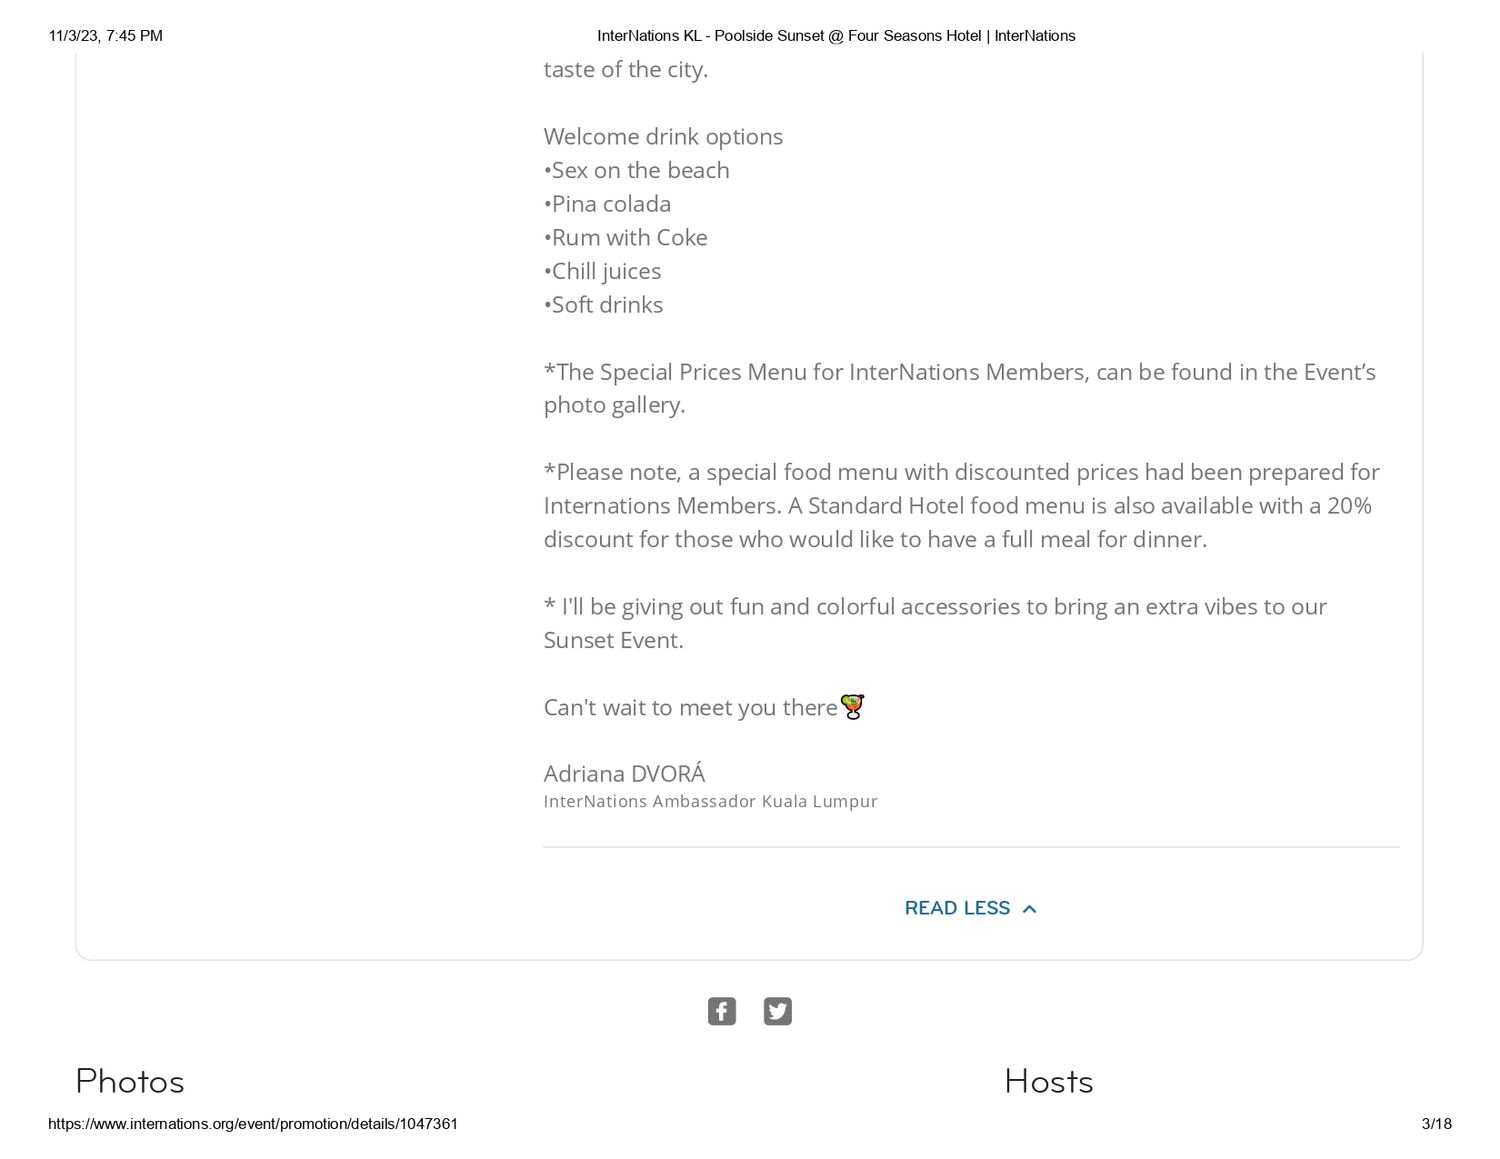Click the 3/18 page number
The image size is (1500, 1159).
(x=1436, y=1124)
